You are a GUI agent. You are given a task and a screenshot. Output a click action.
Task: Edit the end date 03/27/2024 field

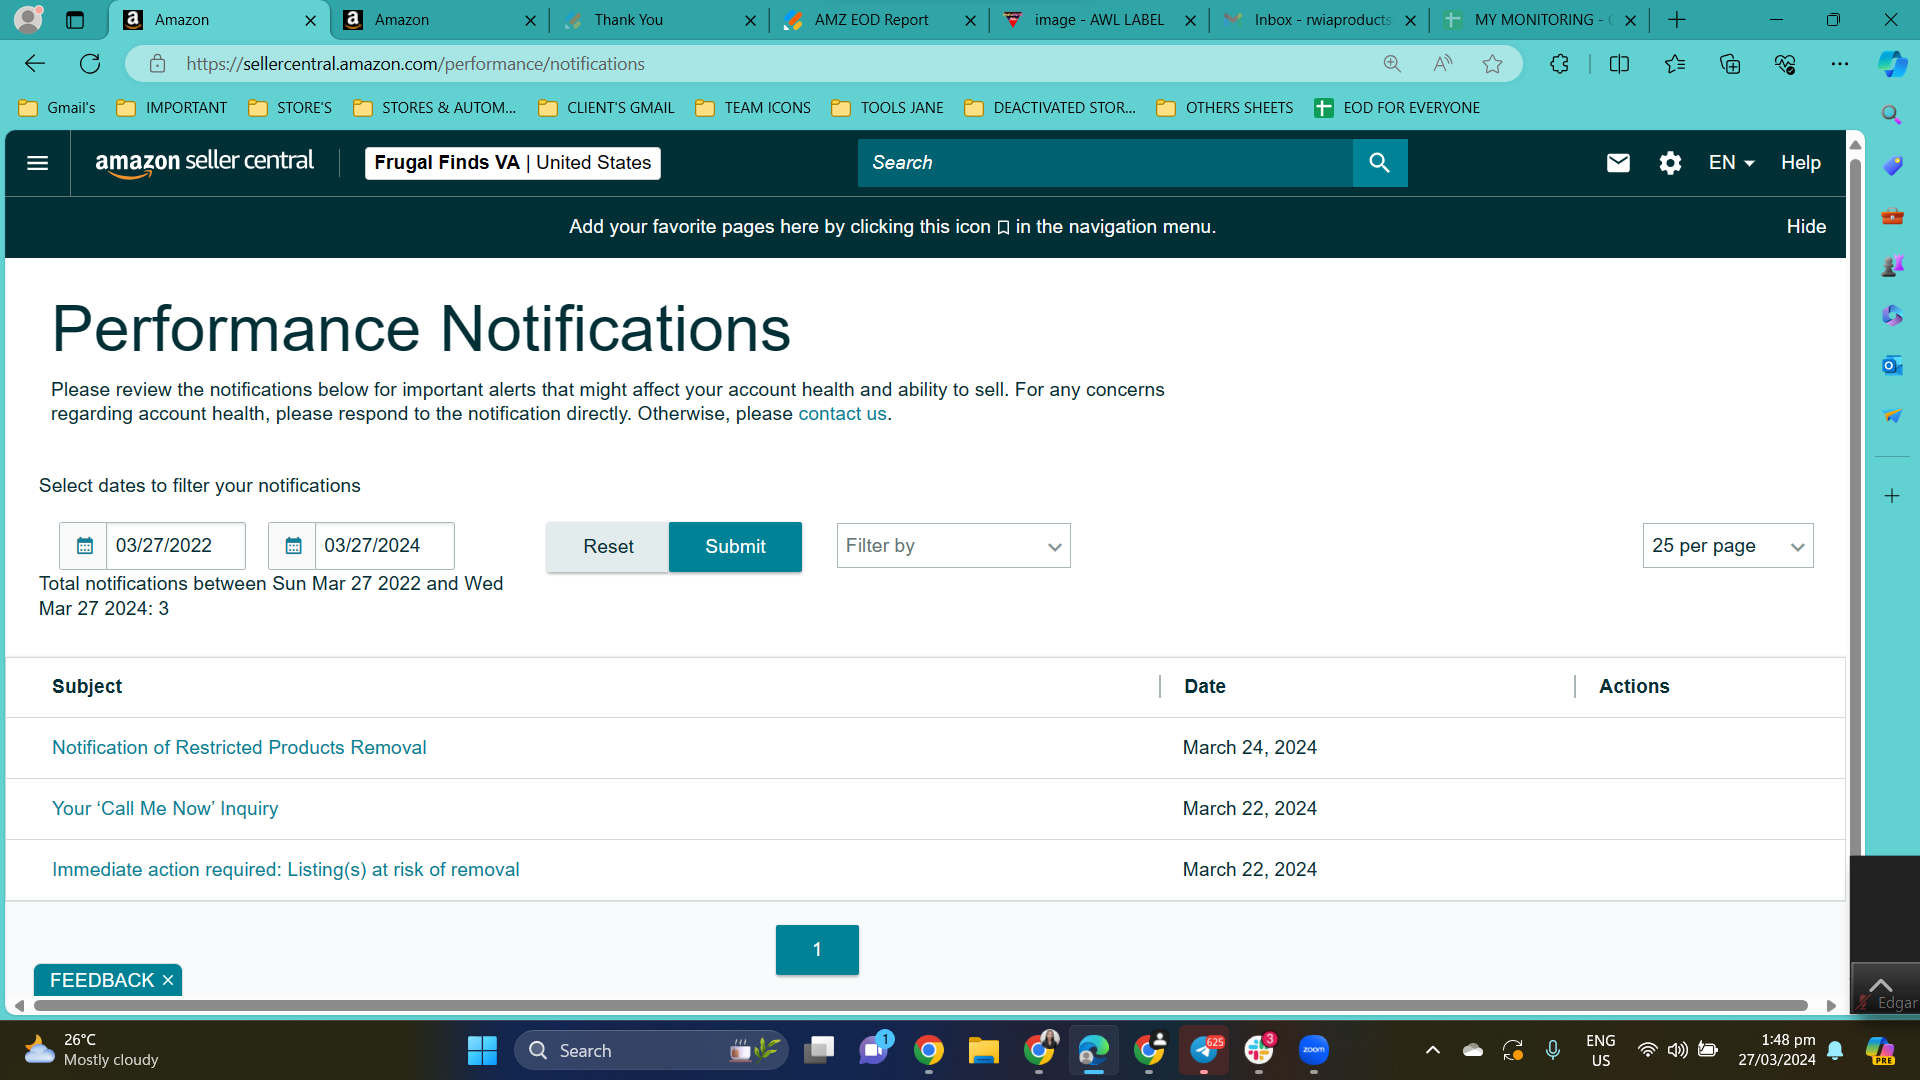[385, 546]
